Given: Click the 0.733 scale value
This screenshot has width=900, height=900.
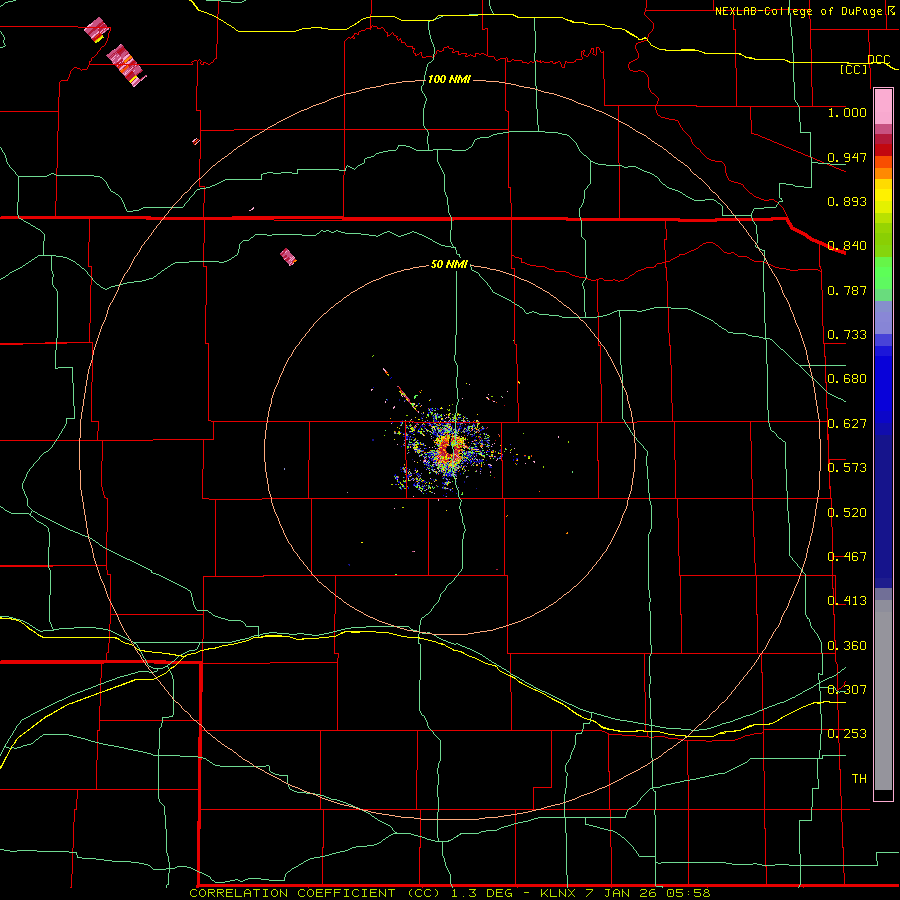Looking at the screenshot, I should coord(847,335).
